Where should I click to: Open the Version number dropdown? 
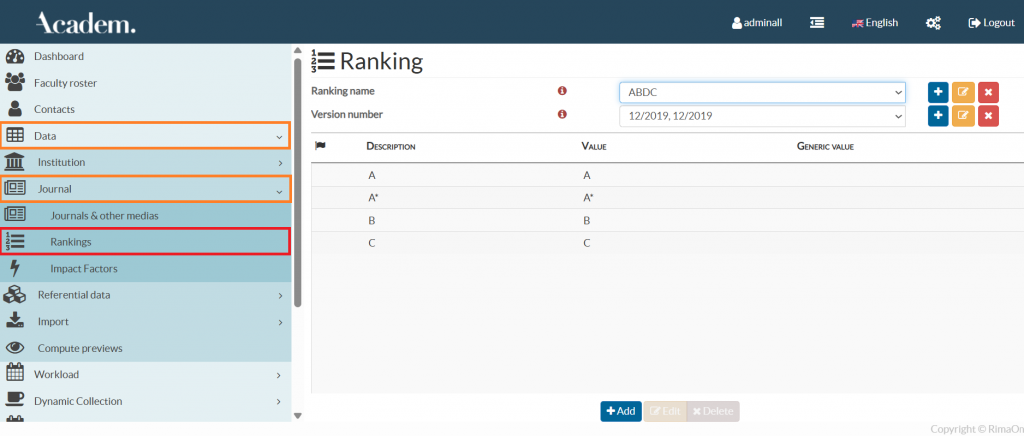click(762, 116)
